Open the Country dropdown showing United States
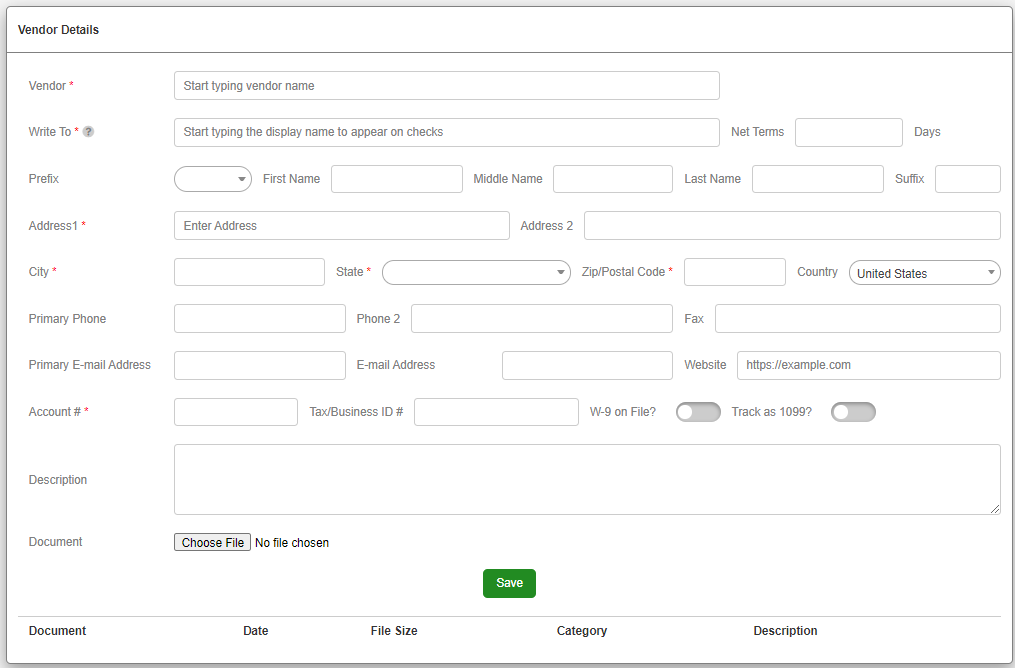Screen dimensions: 1015x668 [924, 273]
